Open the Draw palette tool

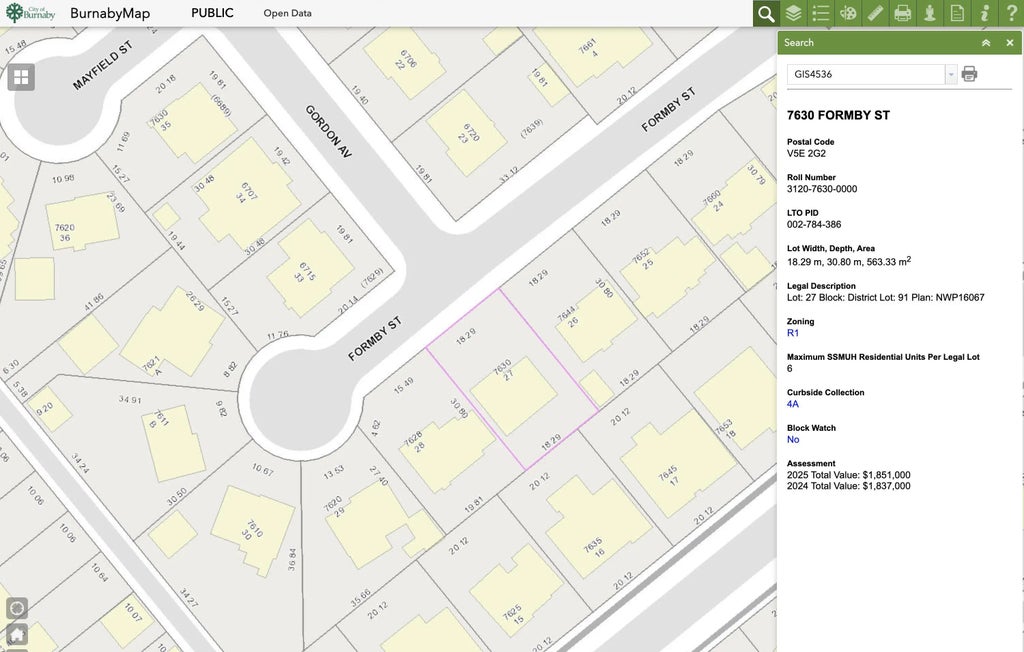[x=848, y=13]
